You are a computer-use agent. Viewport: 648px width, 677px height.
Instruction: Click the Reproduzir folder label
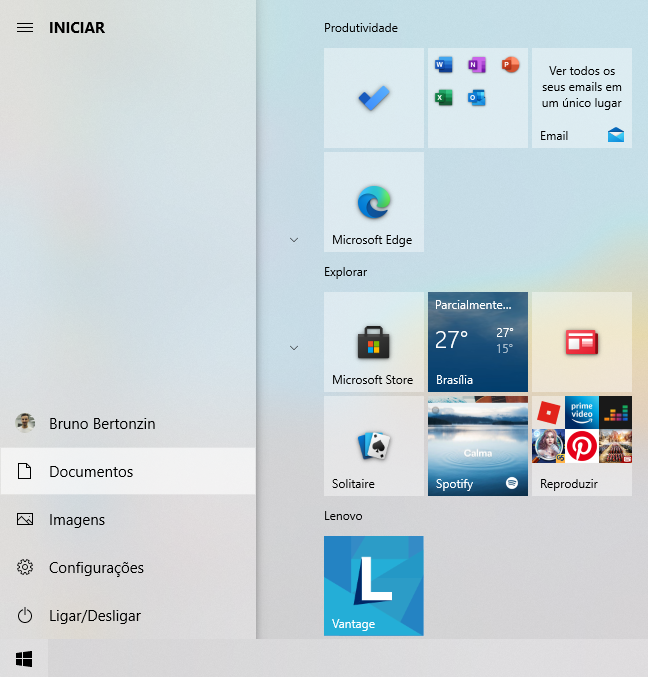point(569,484)
